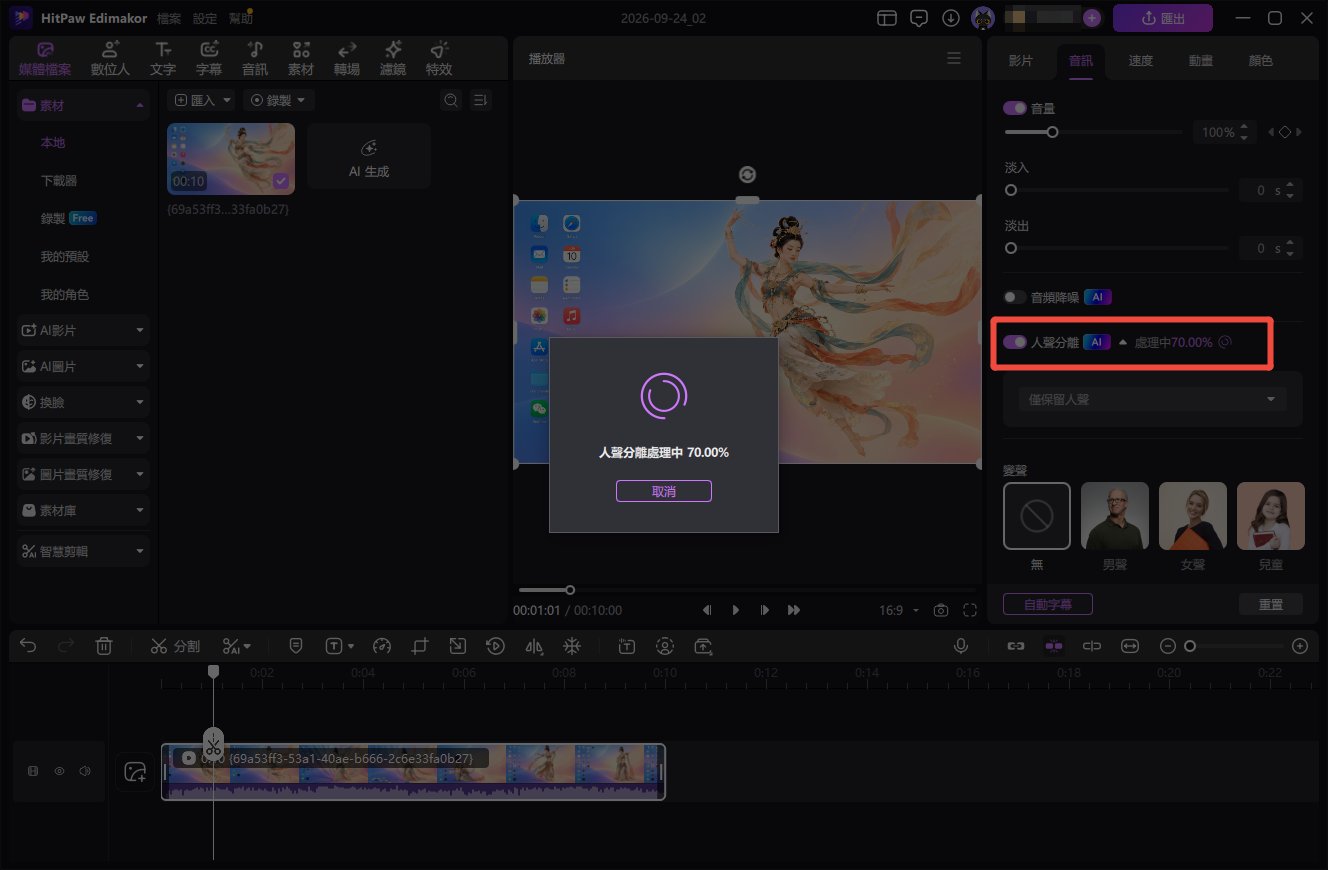
Task: Open the 特效 effects panel
Action: (438, 59)
